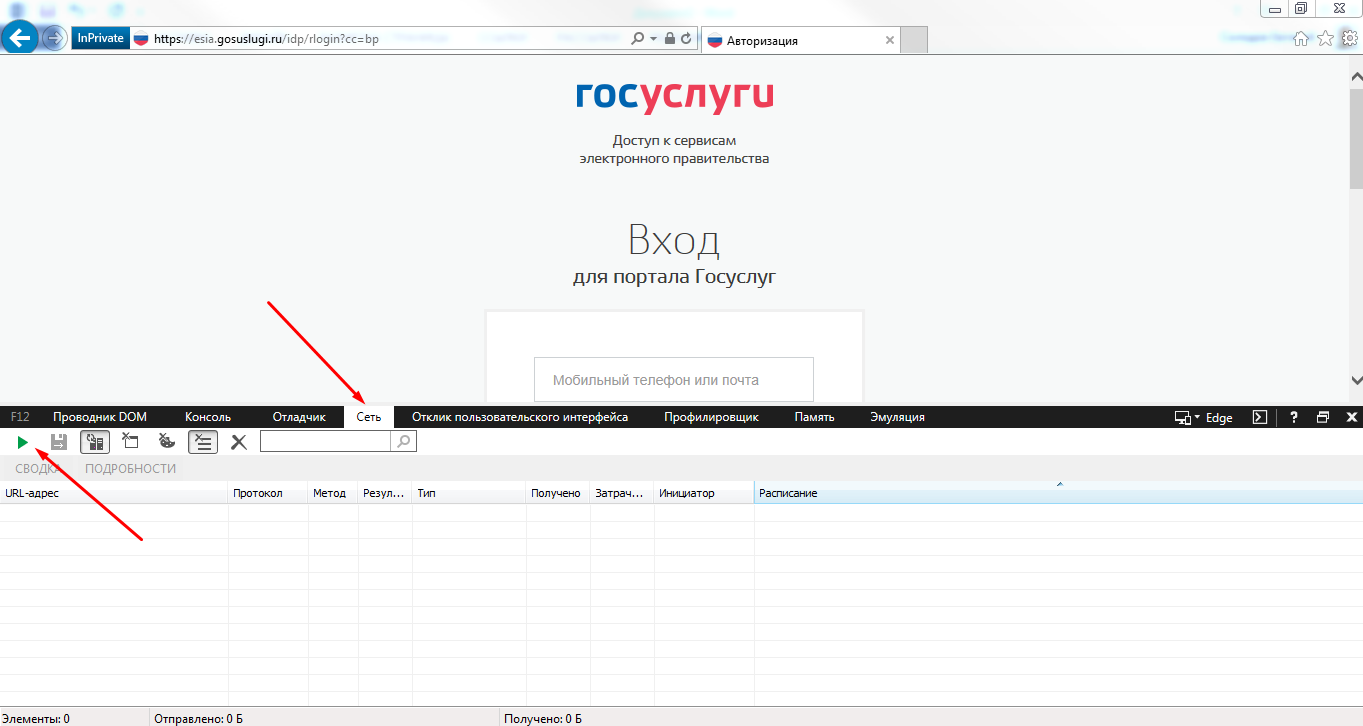Click the Мобильный телефон или почта field

coord(673,380)
